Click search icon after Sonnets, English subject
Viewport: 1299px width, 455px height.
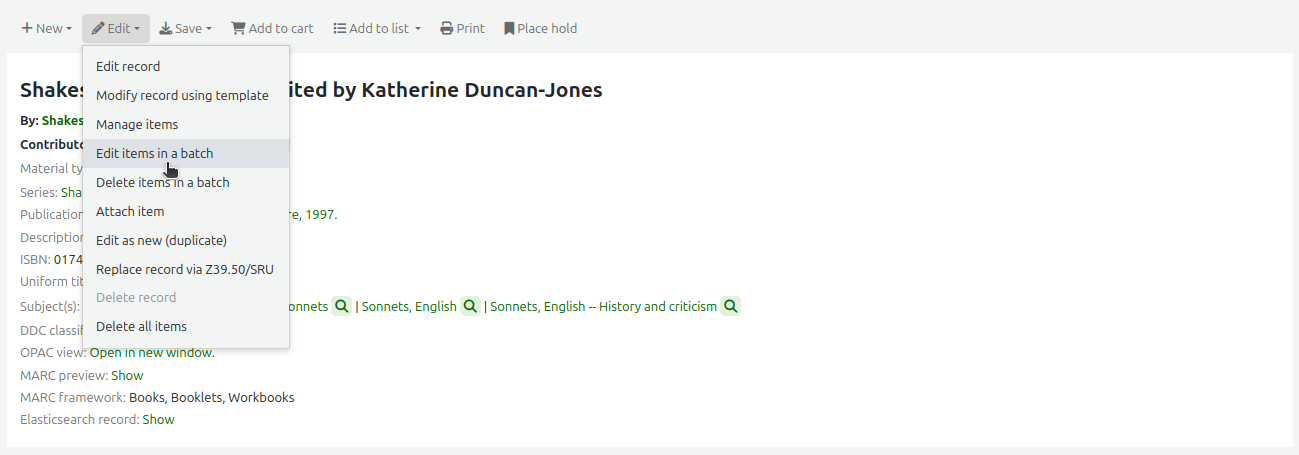[x=470, y=307]
